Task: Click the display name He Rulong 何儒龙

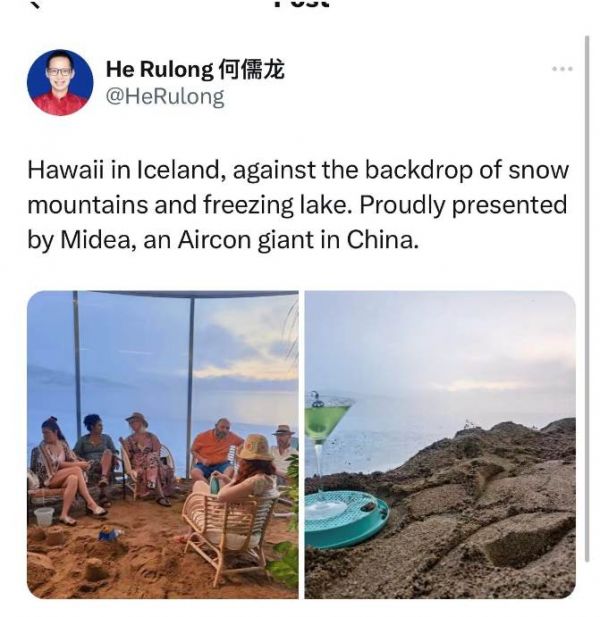Action: pyautogui.click(x=195, y=70)
